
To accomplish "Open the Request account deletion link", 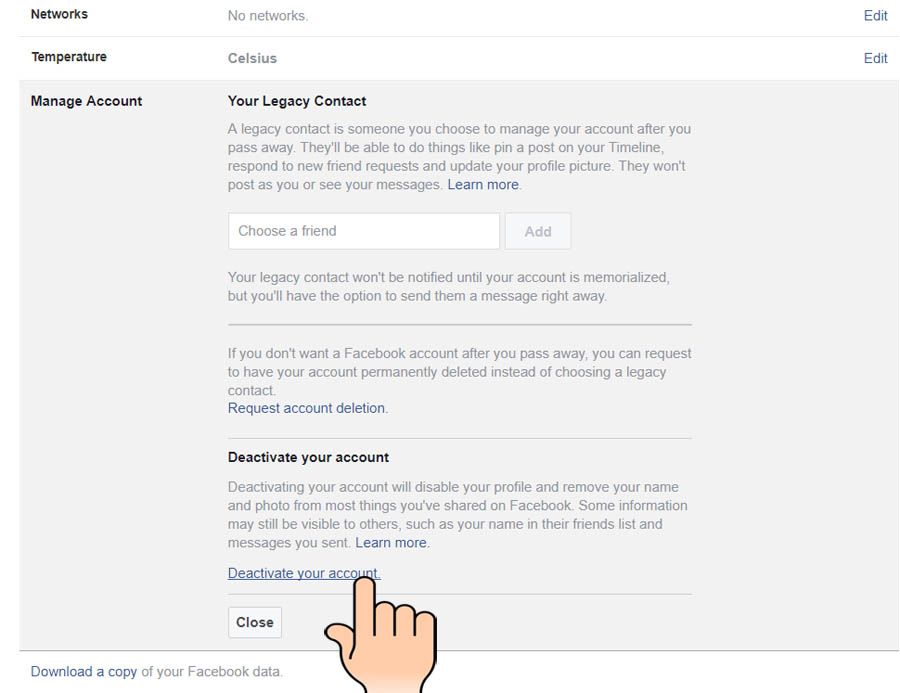I will pyautogui.click(x=307, y=408).
